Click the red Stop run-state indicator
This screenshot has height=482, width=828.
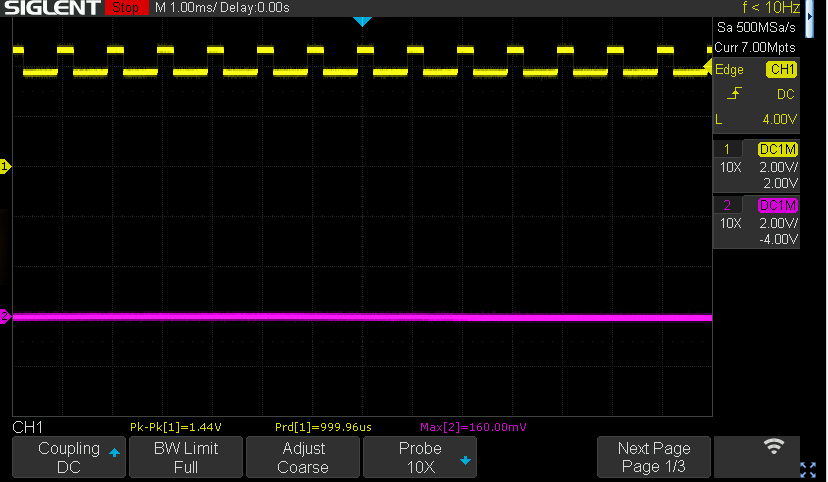pos(126,8)
